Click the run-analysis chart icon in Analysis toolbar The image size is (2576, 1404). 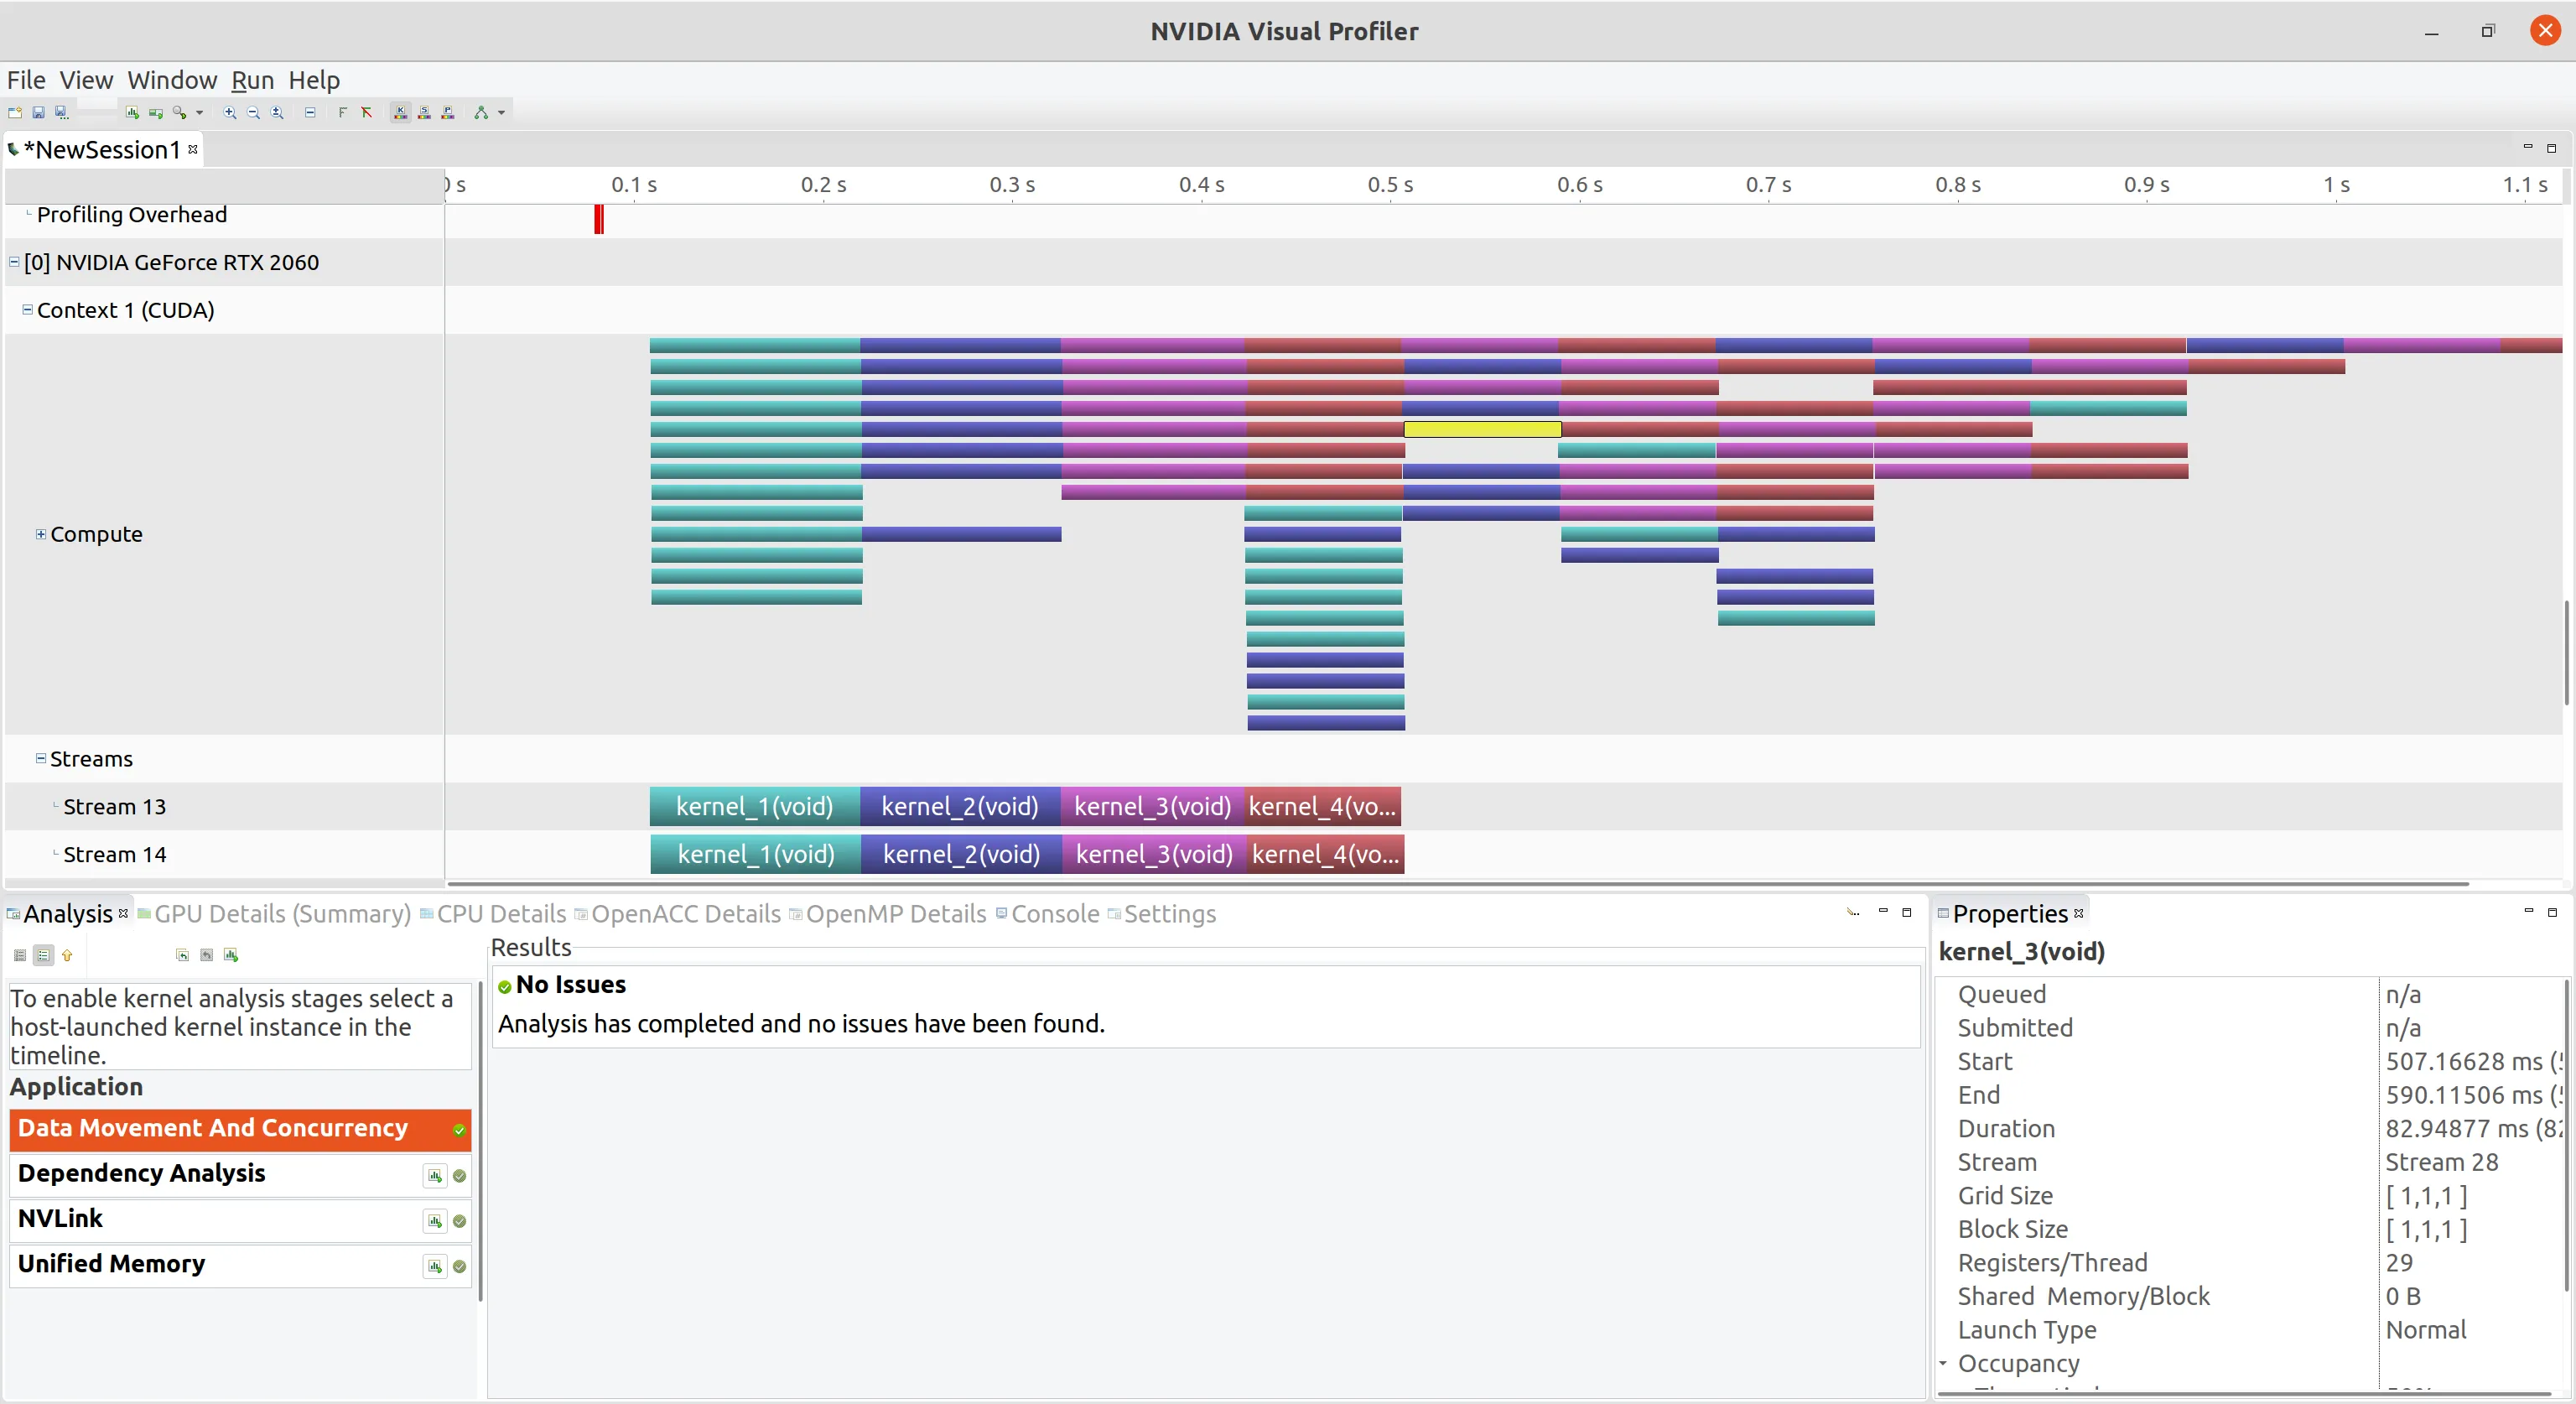(x=231, y=956)
